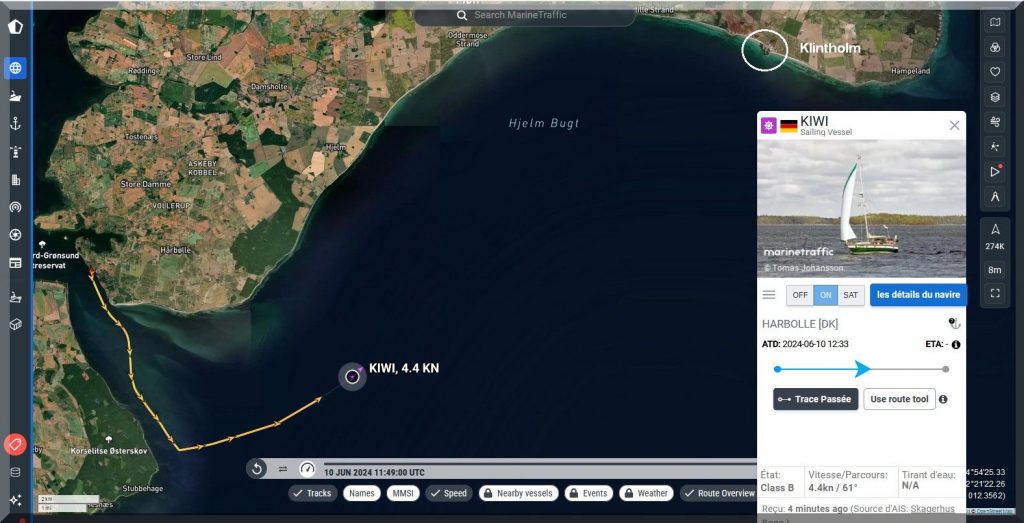Click the fullscreen icon on right toolbar

point(995,293)
